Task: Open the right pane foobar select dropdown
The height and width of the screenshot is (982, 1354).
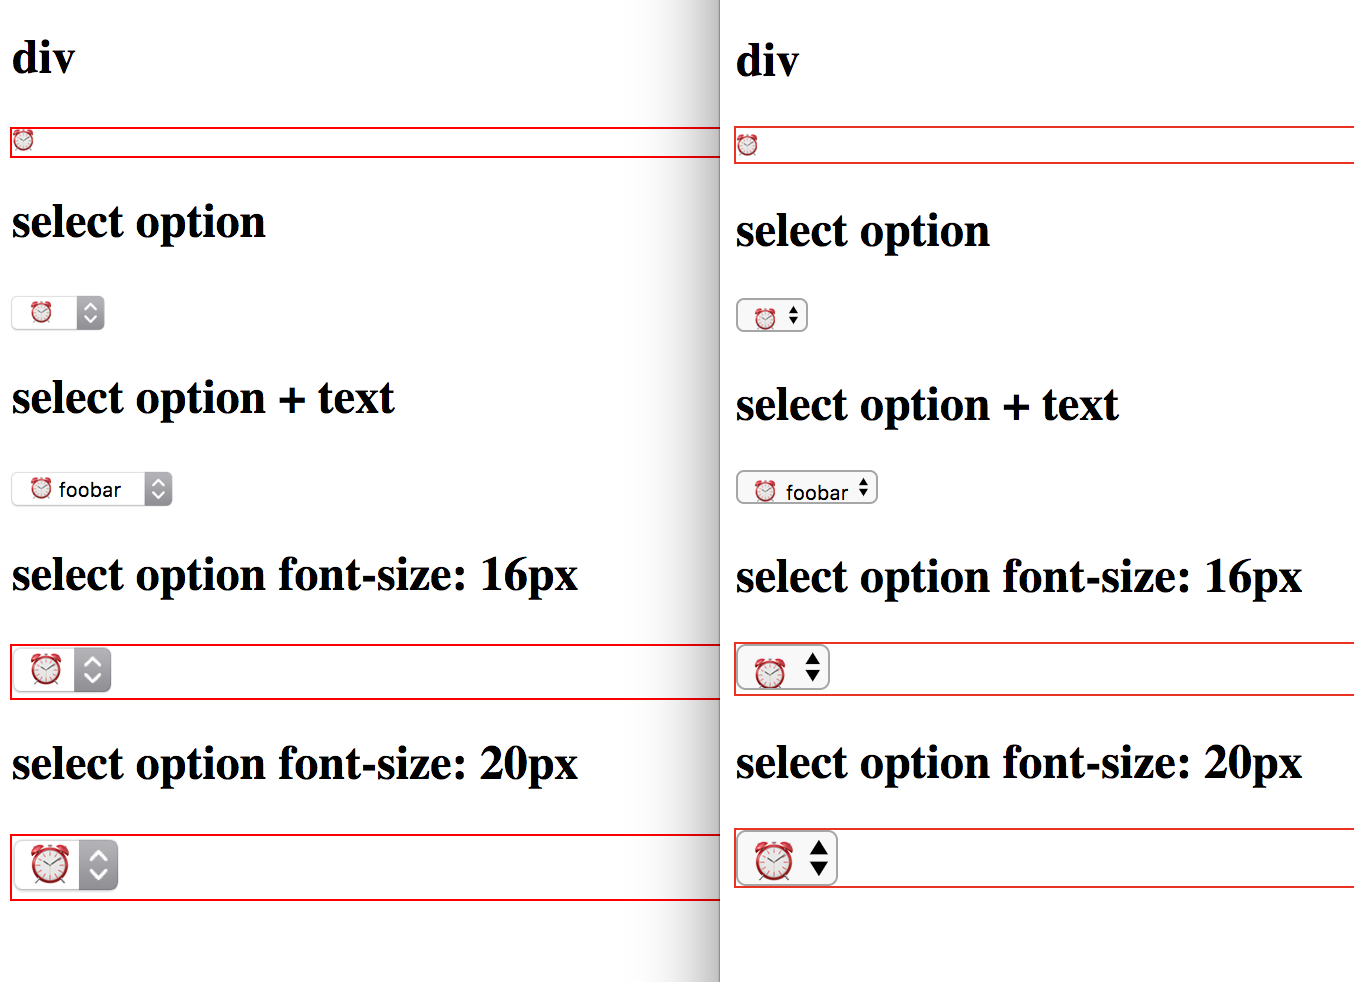Action: (807, 488)
